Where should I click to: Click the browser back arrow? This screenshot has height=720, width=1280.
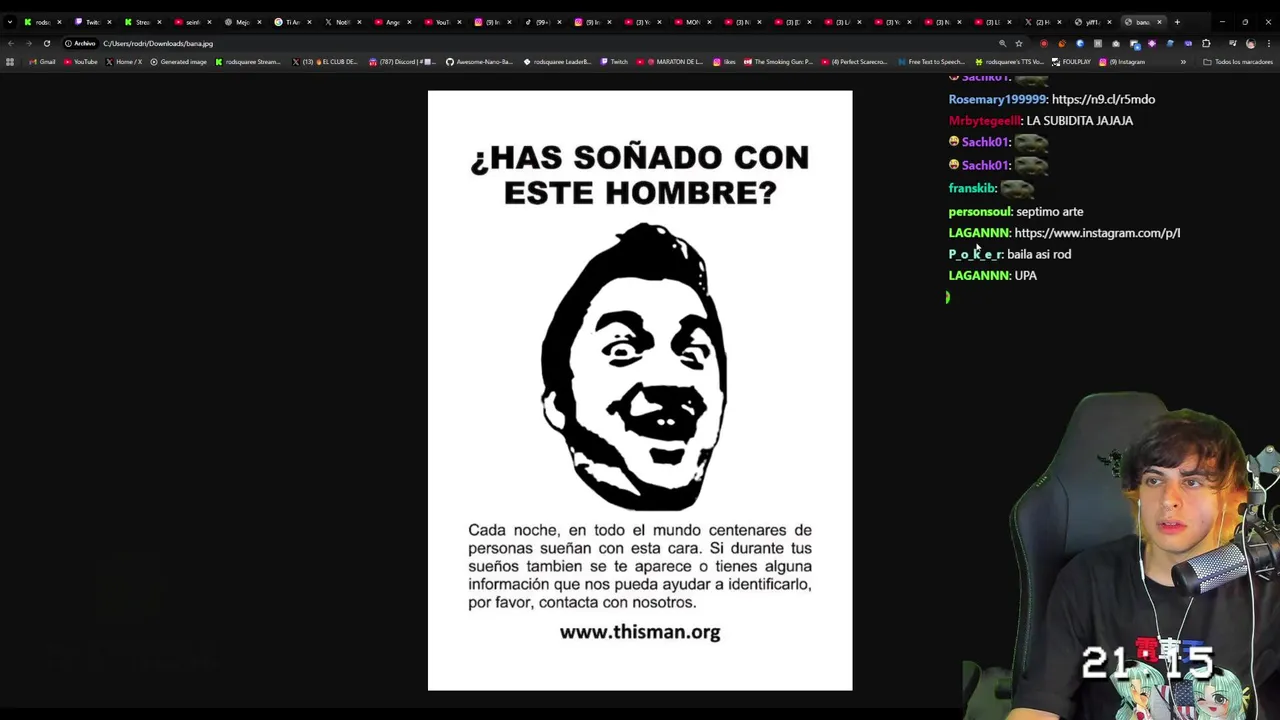(10, 43)
